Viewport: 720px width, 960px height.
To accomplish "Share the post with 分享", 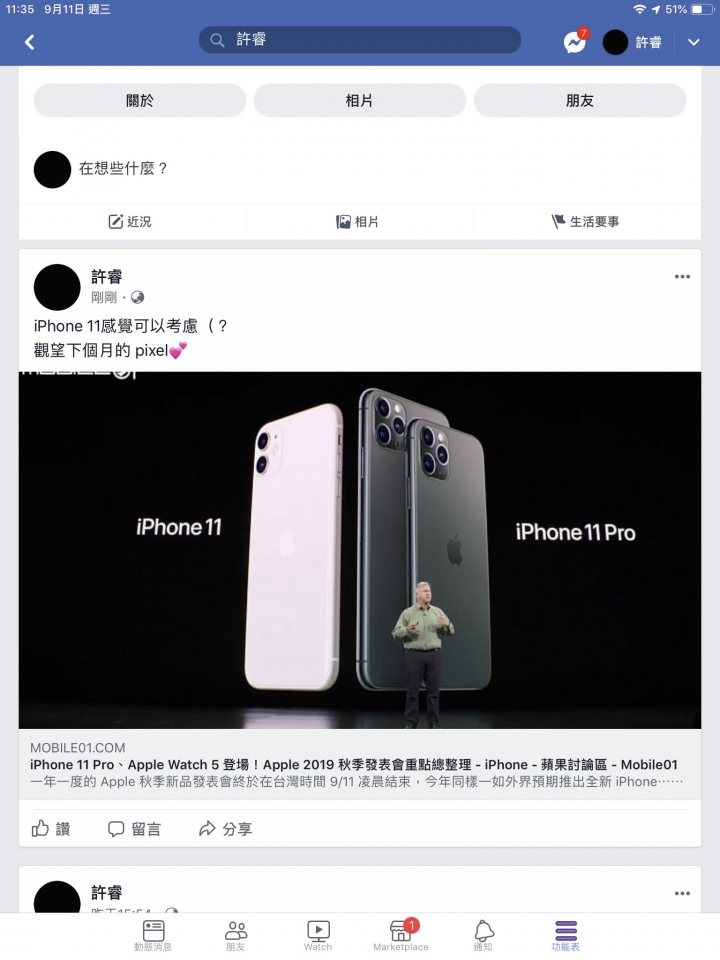I will (225, 828).
